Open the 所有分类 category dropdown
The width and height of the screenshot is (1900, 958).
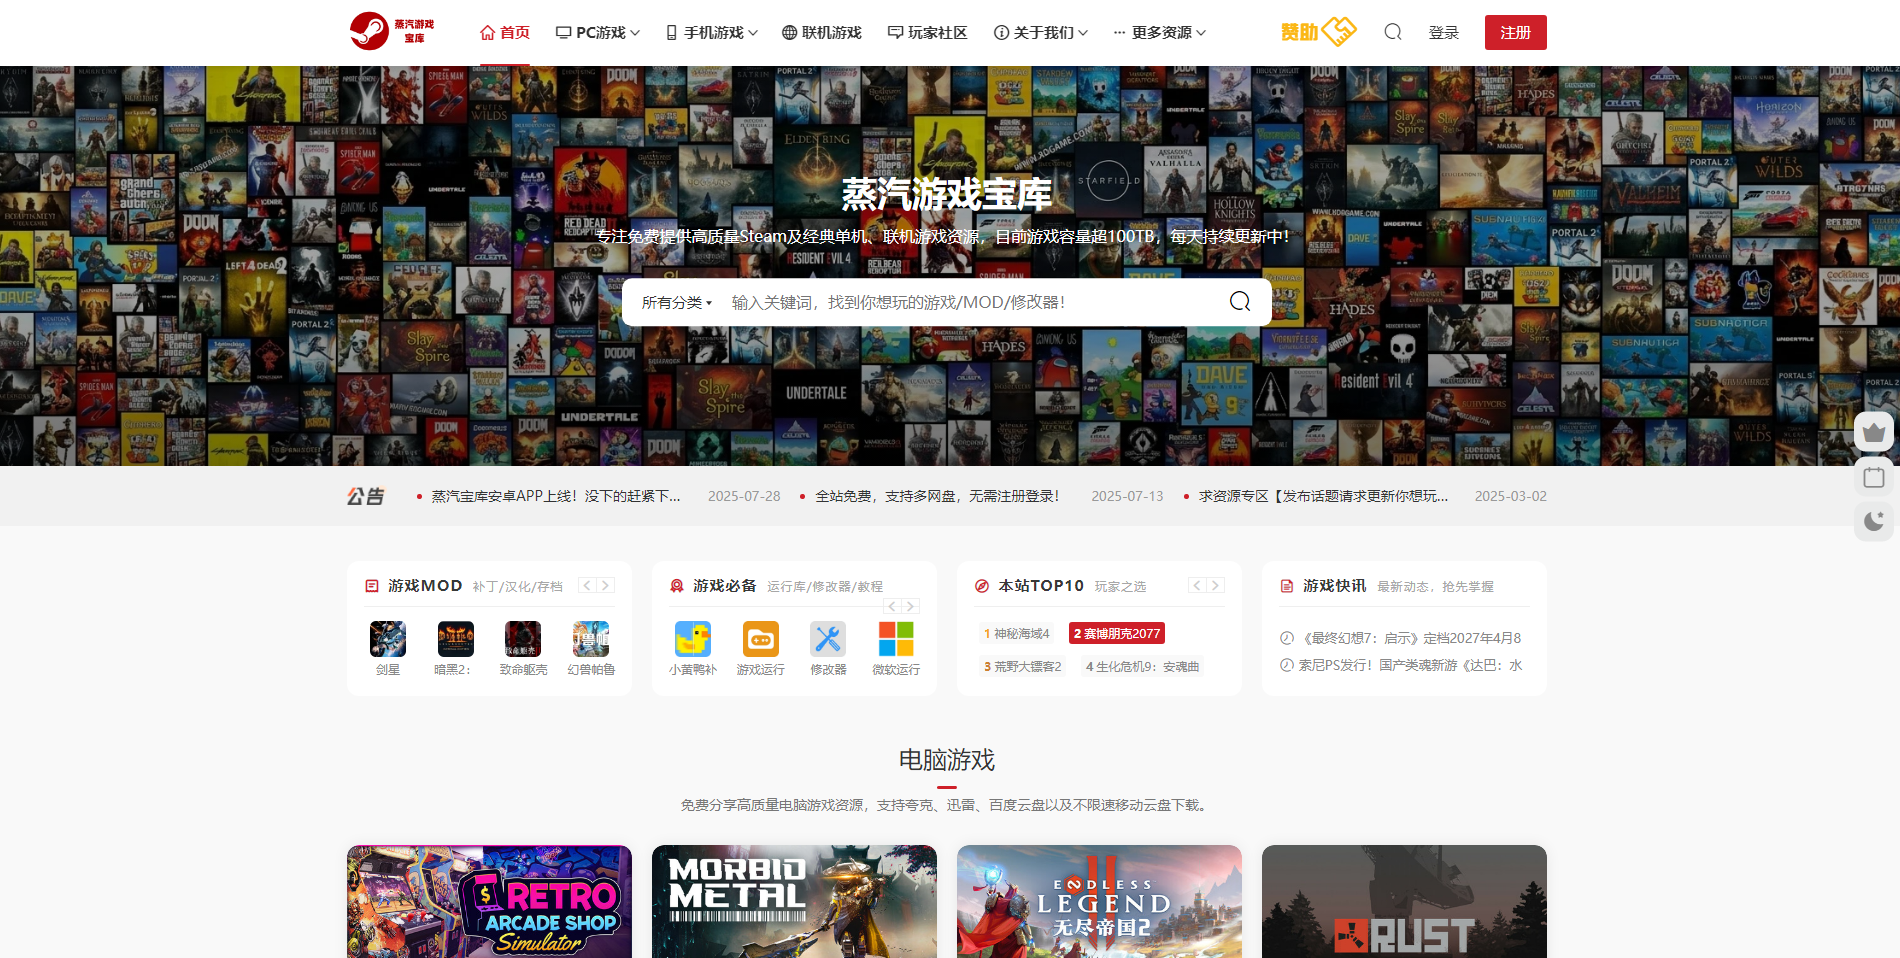(x=677, y=303)
